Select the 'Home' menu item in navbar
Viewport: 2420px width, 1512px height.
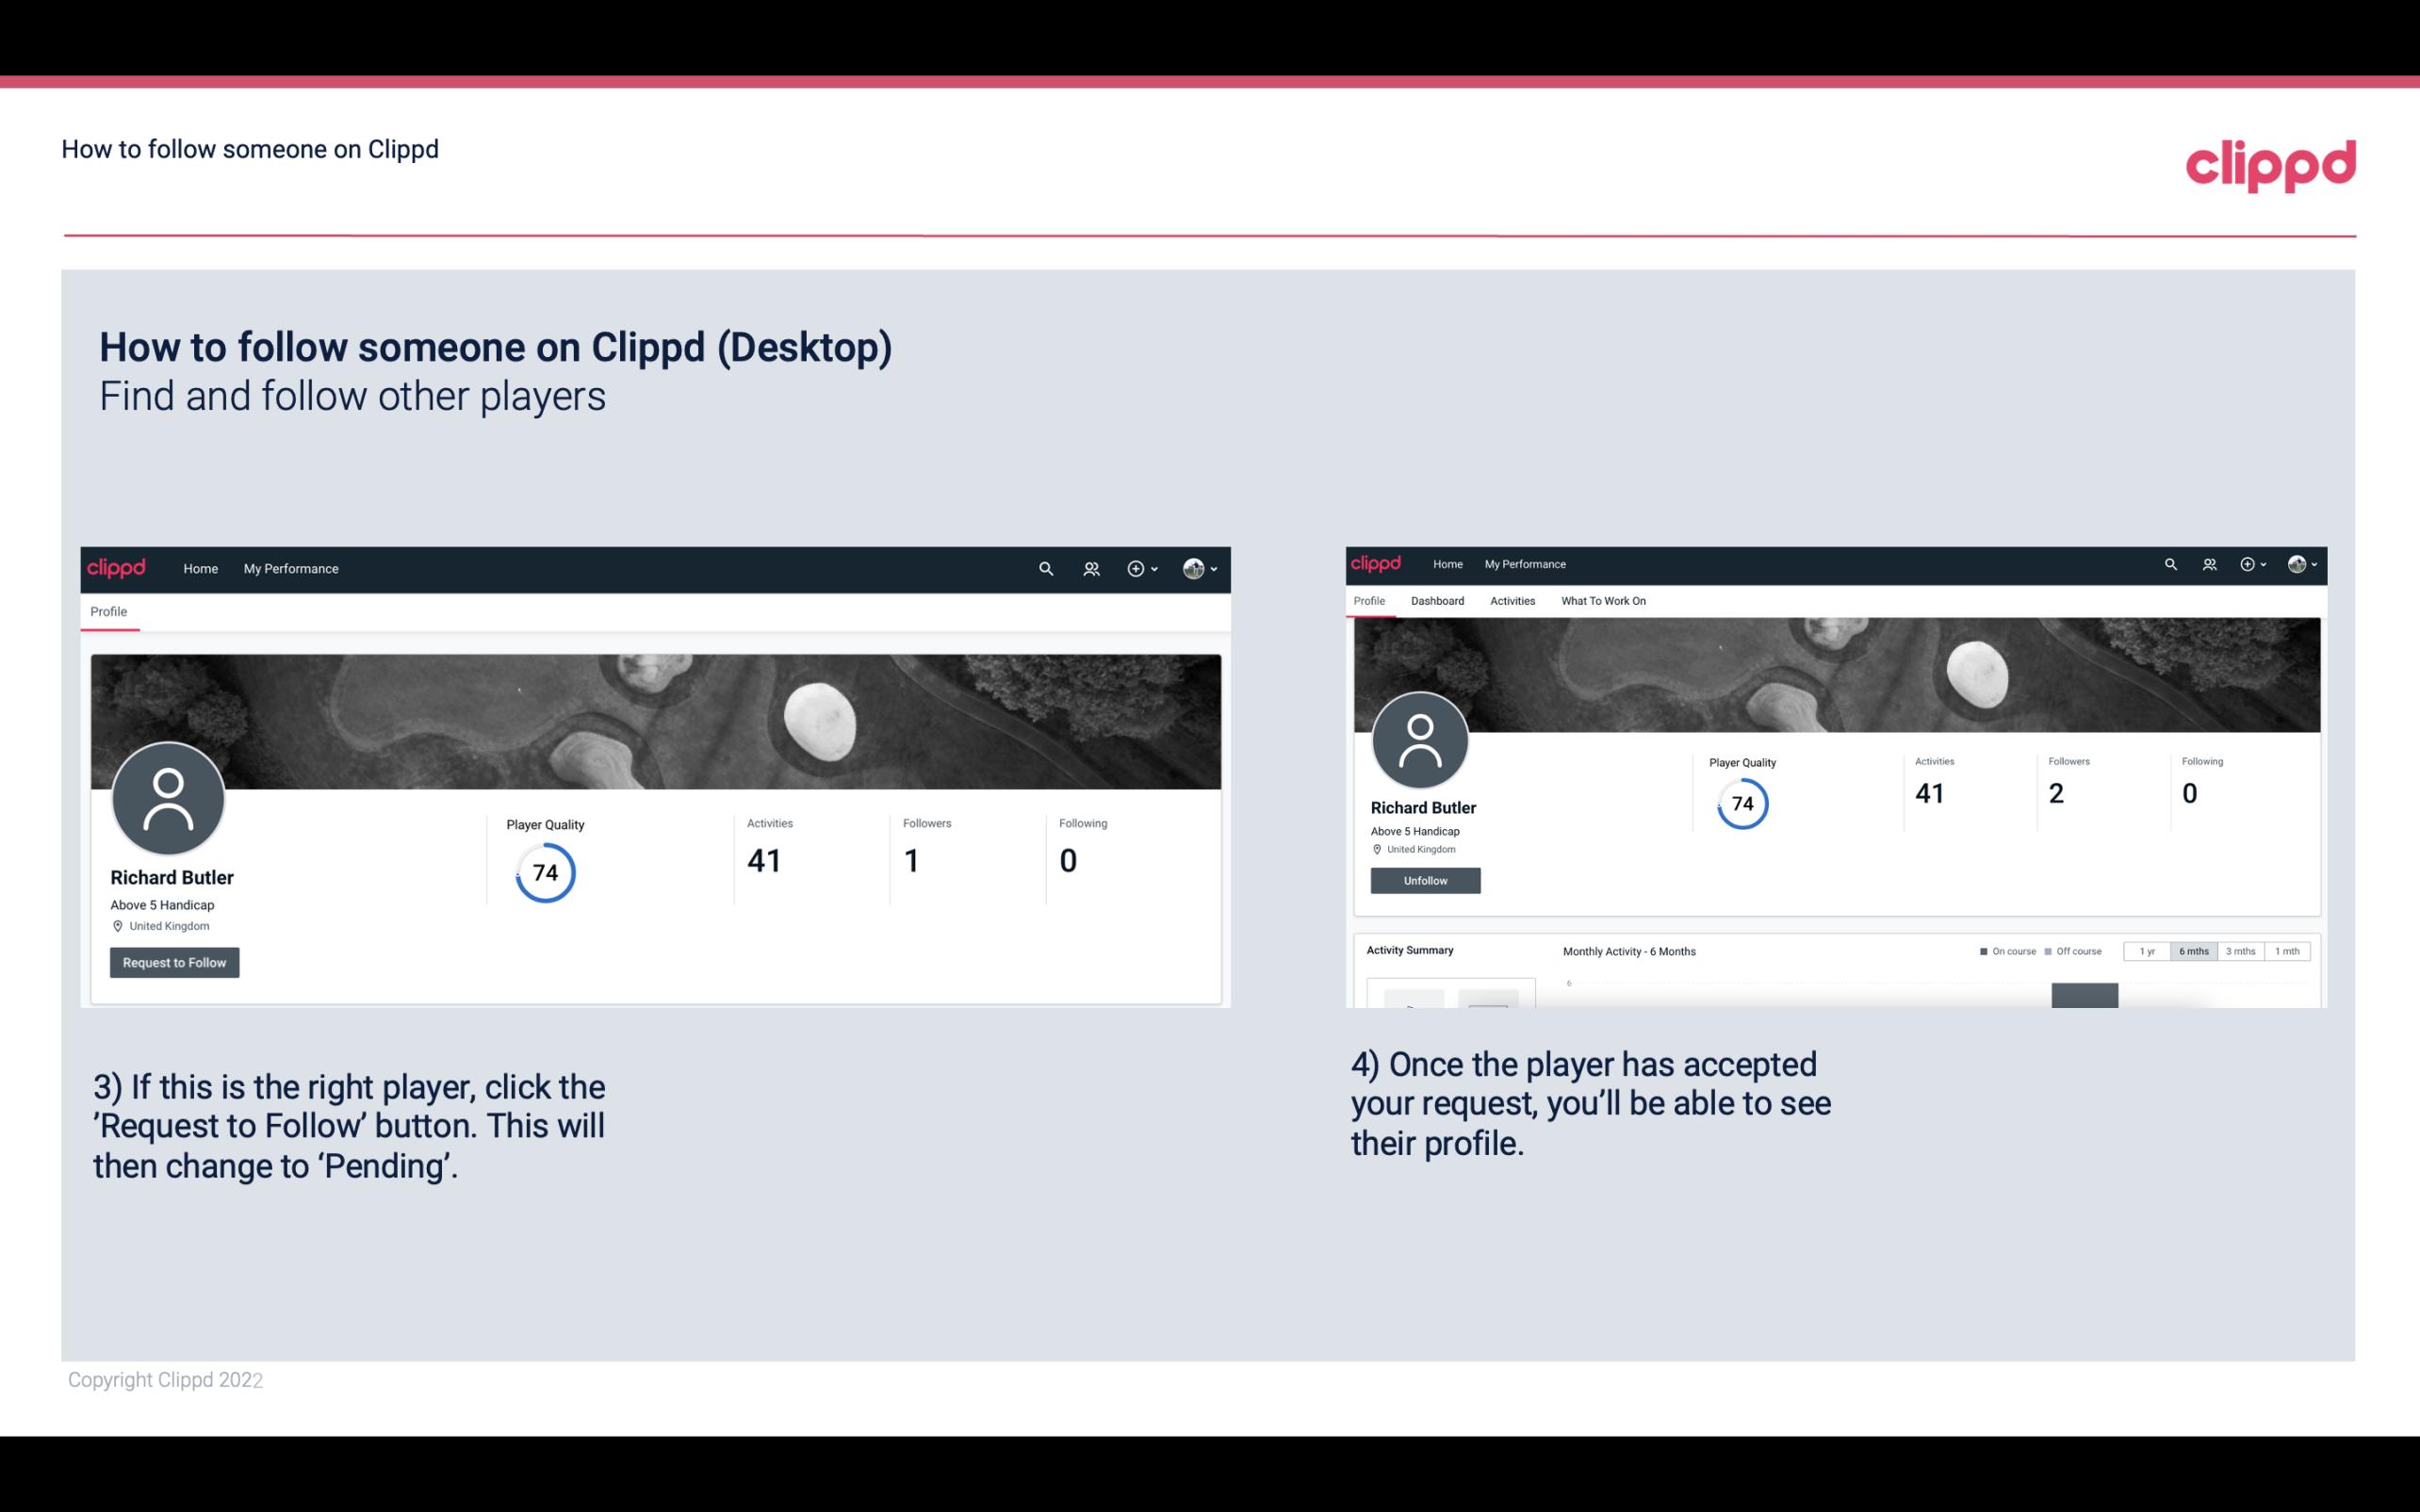coord(199,568)
